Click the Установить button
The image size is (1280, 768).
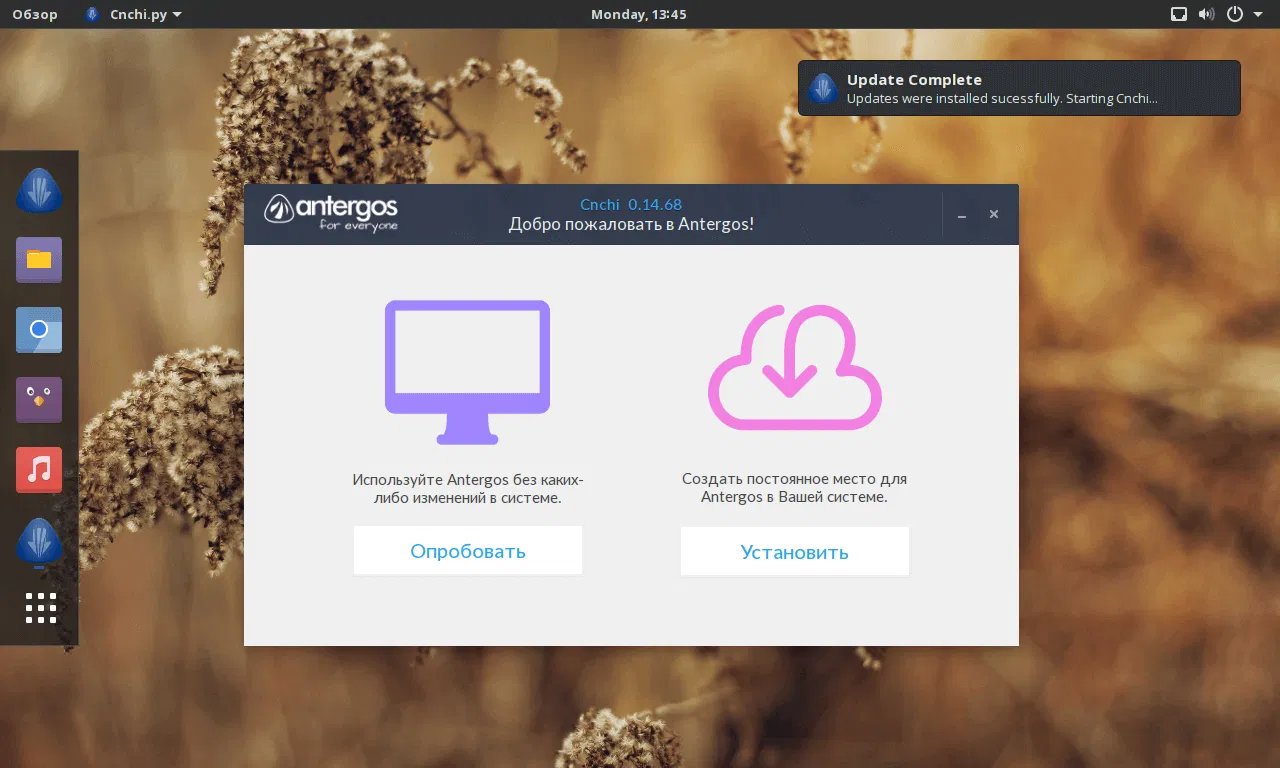pyautogui.click(x=795, y=551)
